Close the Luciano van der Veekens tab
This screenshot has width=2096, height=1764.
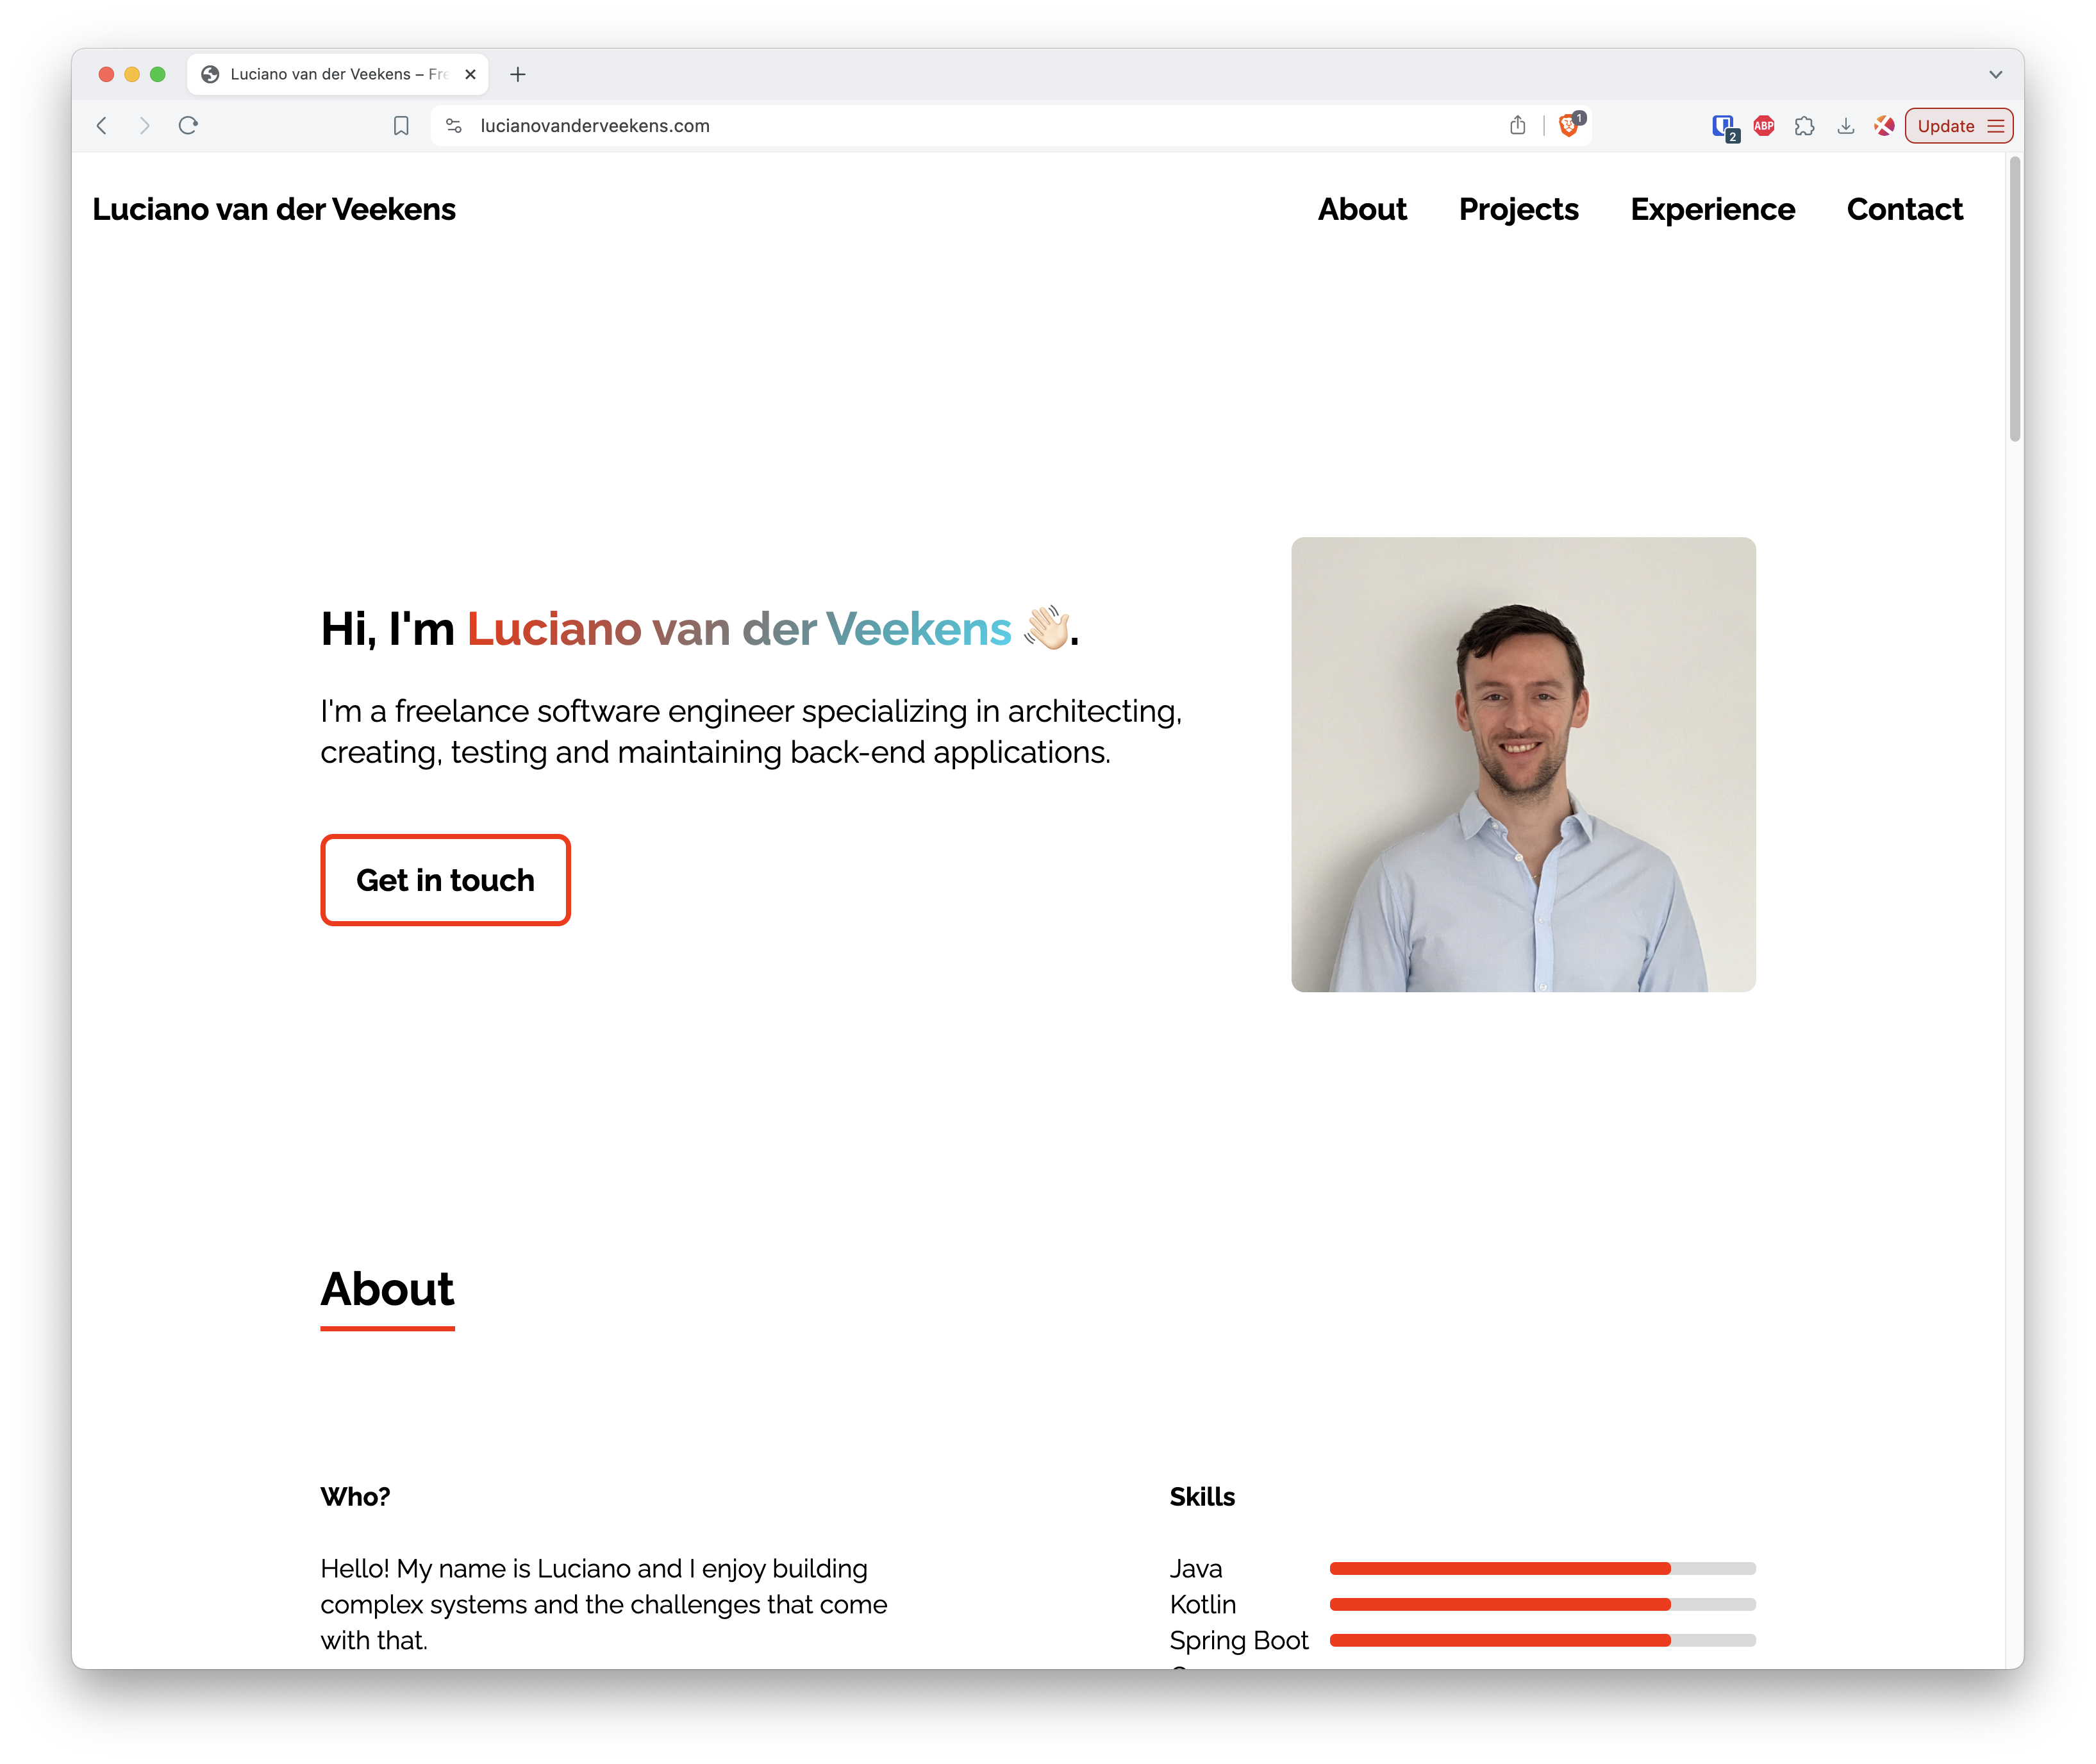[470, 74]
